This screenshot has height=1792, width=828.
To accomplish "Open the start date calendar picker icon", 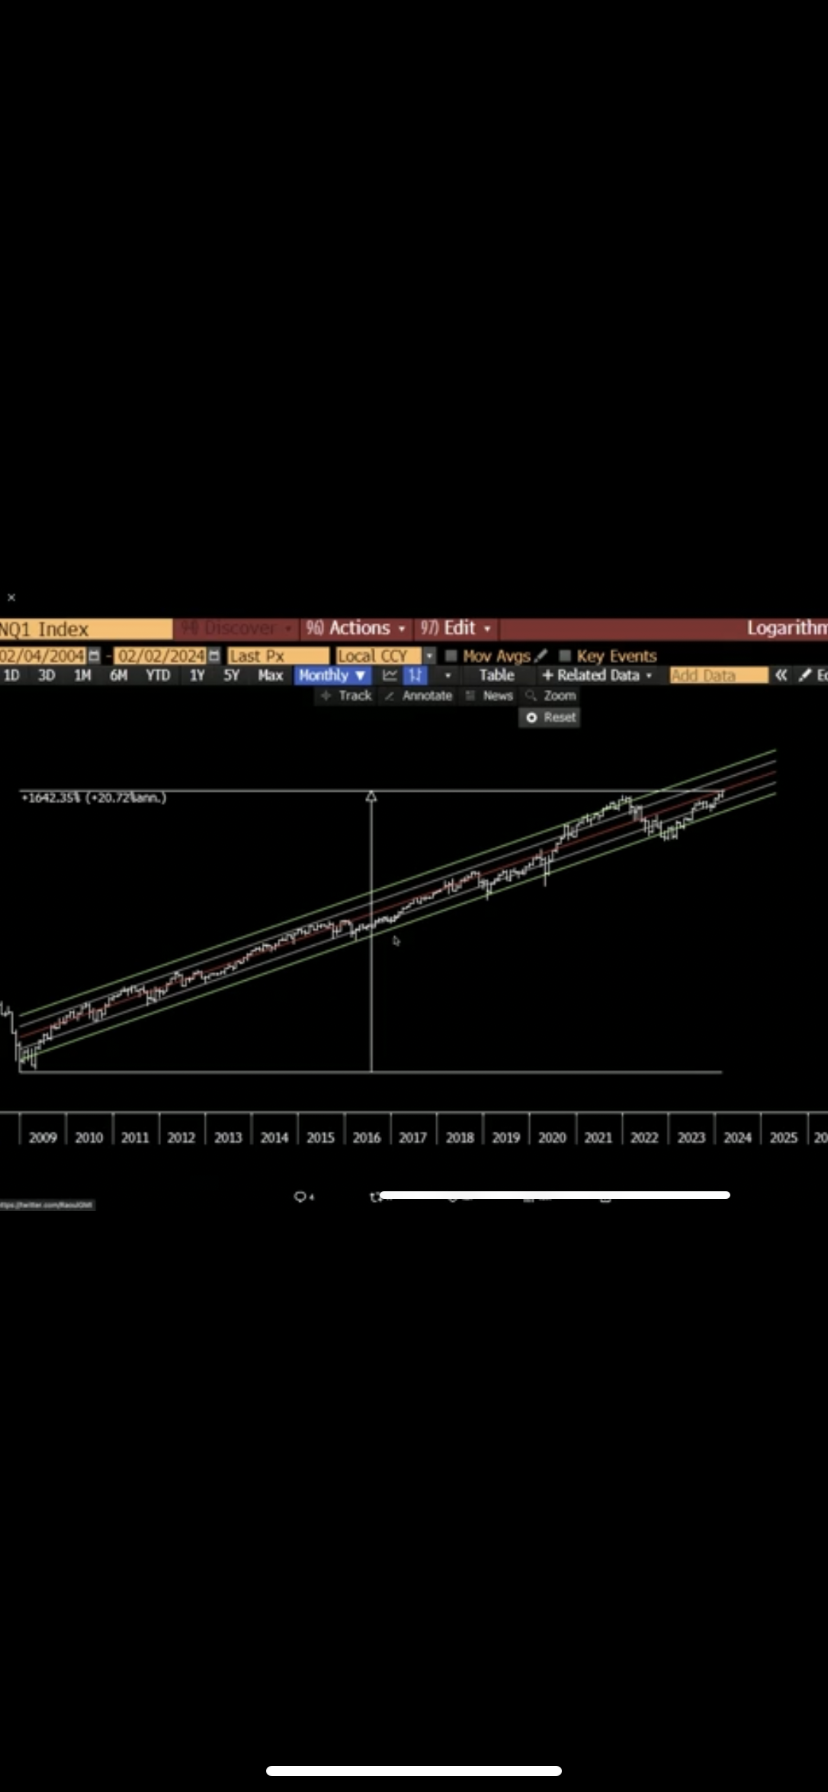I will [x=94, y=656].
